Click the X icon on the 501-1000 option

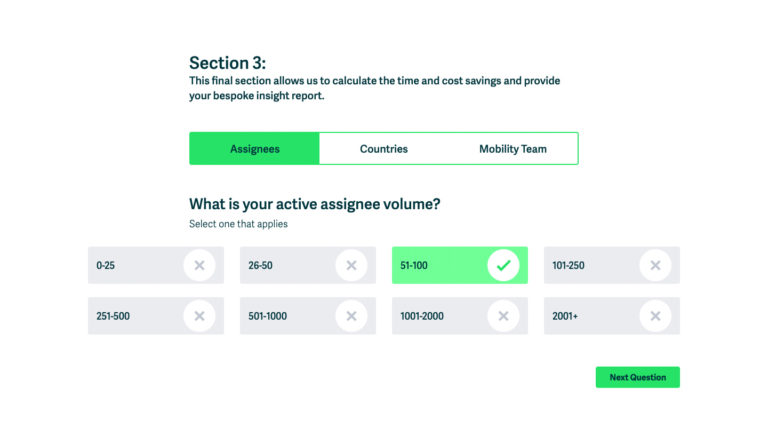tap(351, 316)
